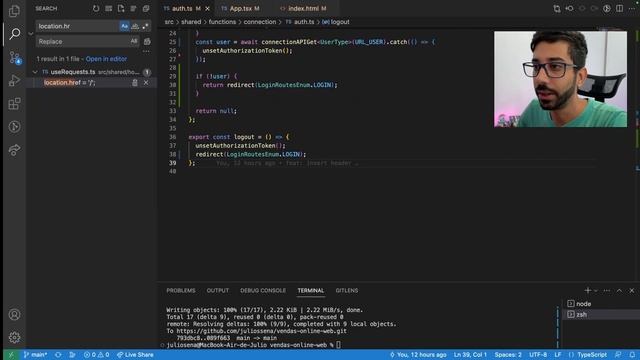Screen dimensions: 640x360
Task: Open the Run and Debug view
Action: point(14,80)
